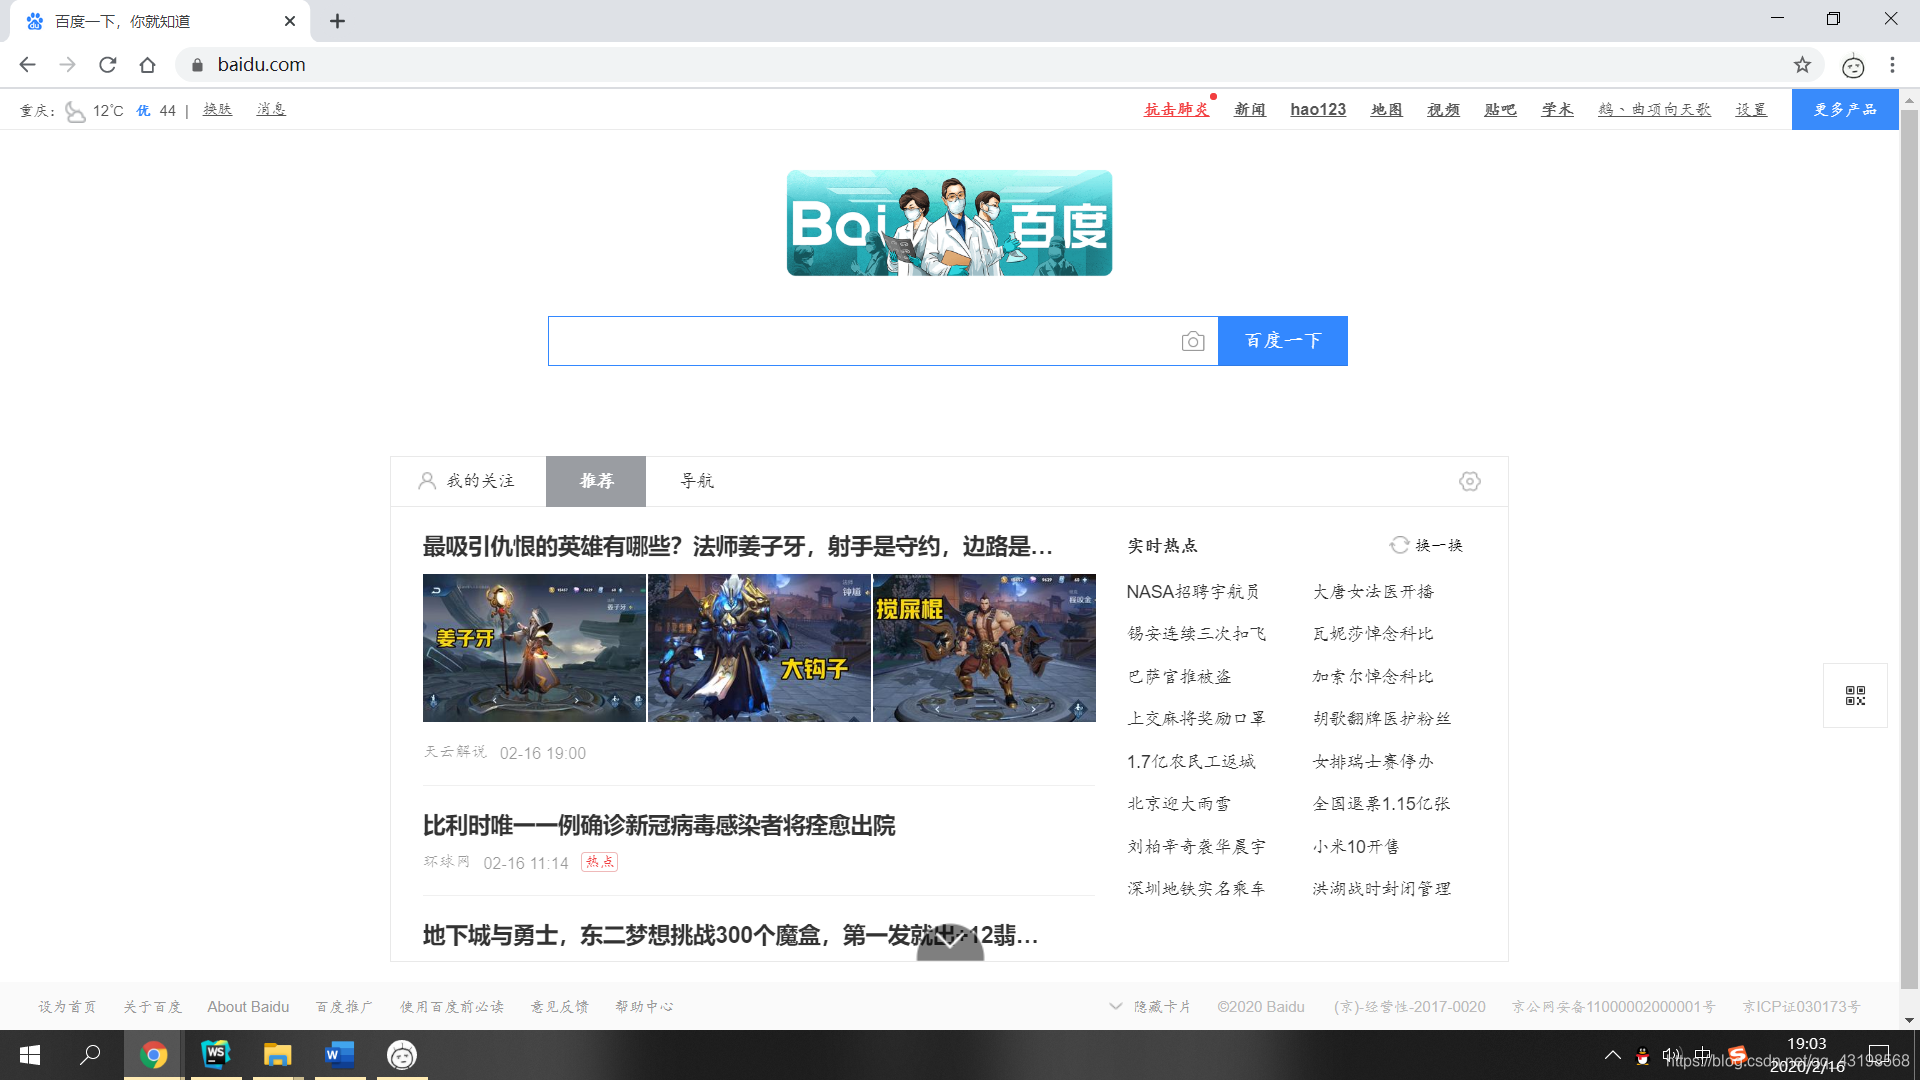
Task: Open WebStorm from the taskbar
Action: (x=215, y=1055)
